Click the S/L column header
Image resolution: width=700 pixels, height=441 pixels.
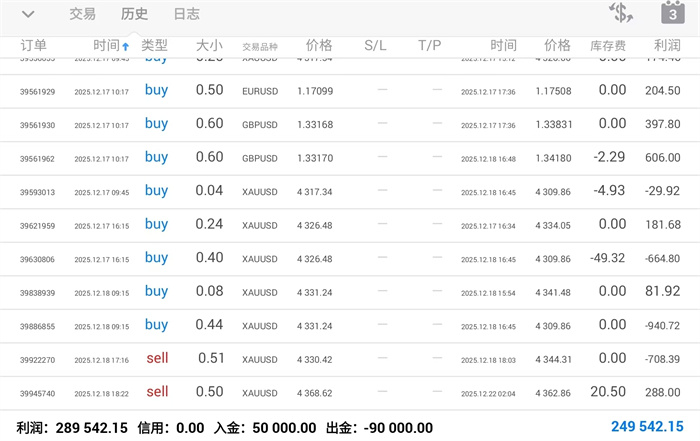[x=375, y=46]
